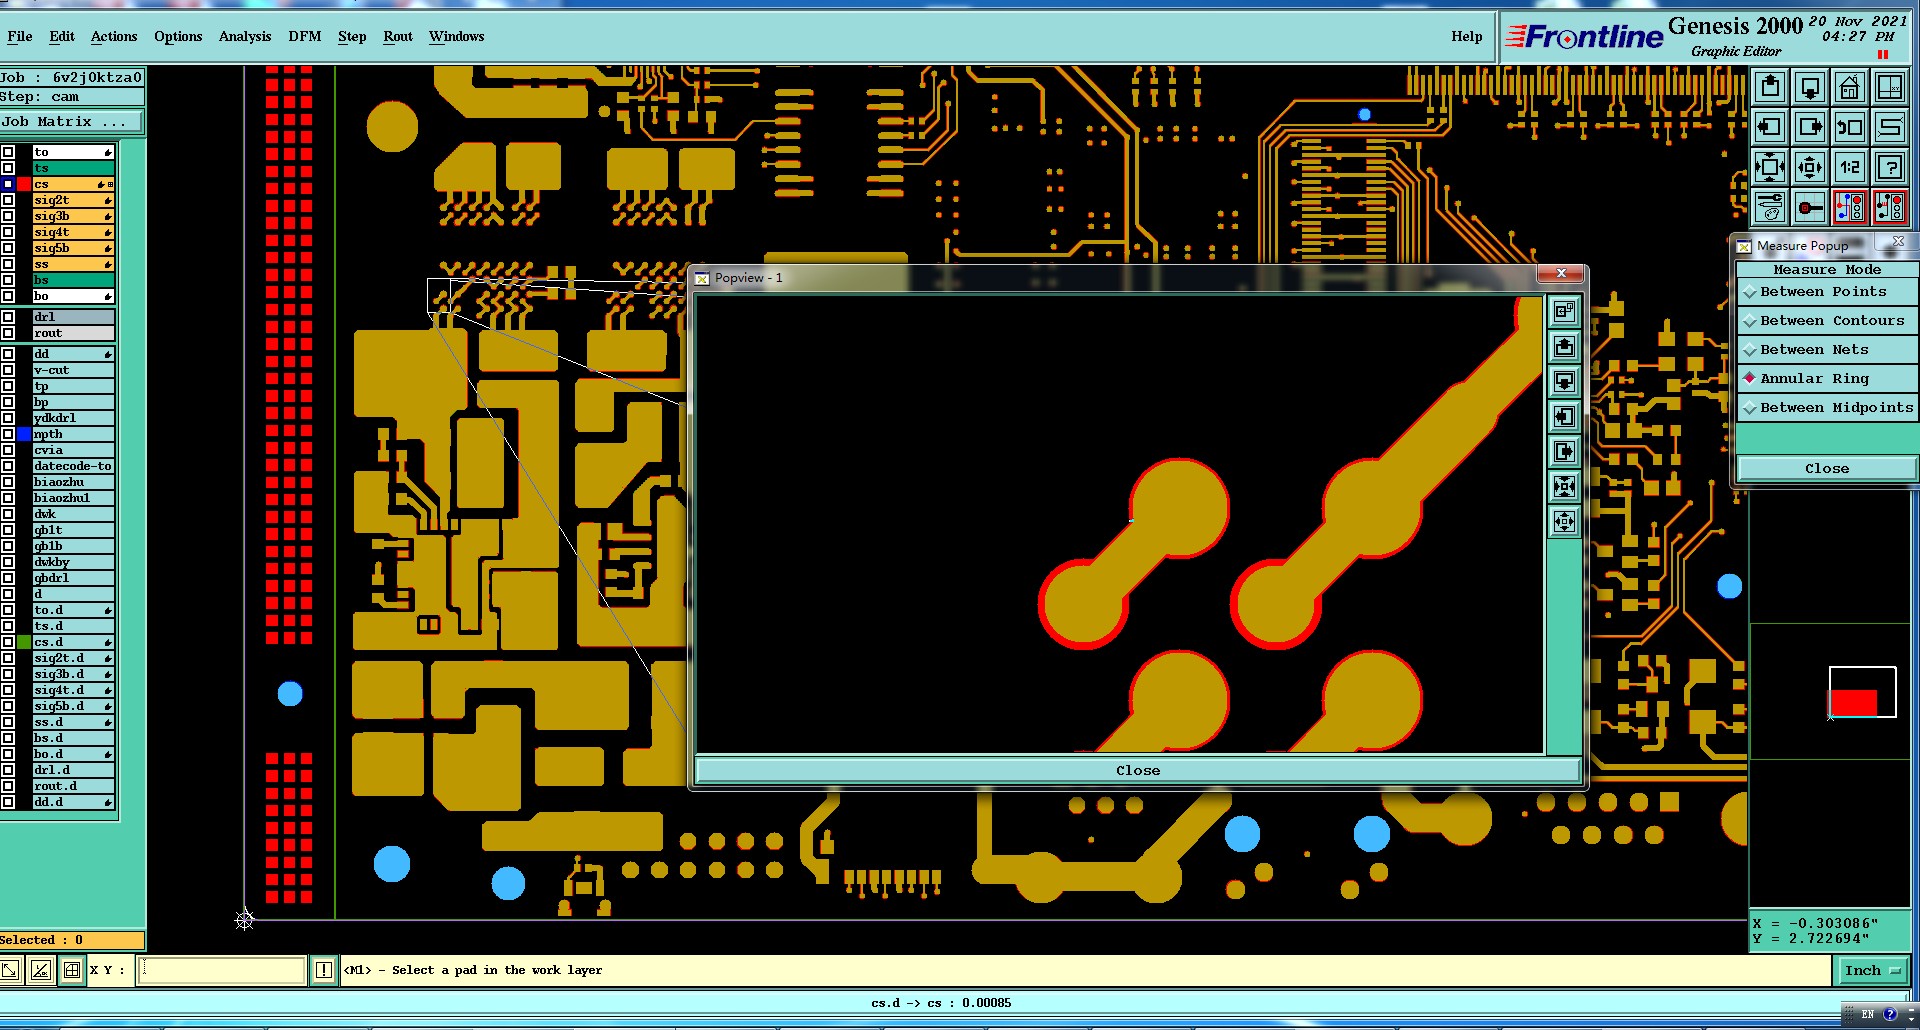Click the Popview detach window icon
The height and width of the screenshot is (1030, 1920).
tap(1564, 312)
